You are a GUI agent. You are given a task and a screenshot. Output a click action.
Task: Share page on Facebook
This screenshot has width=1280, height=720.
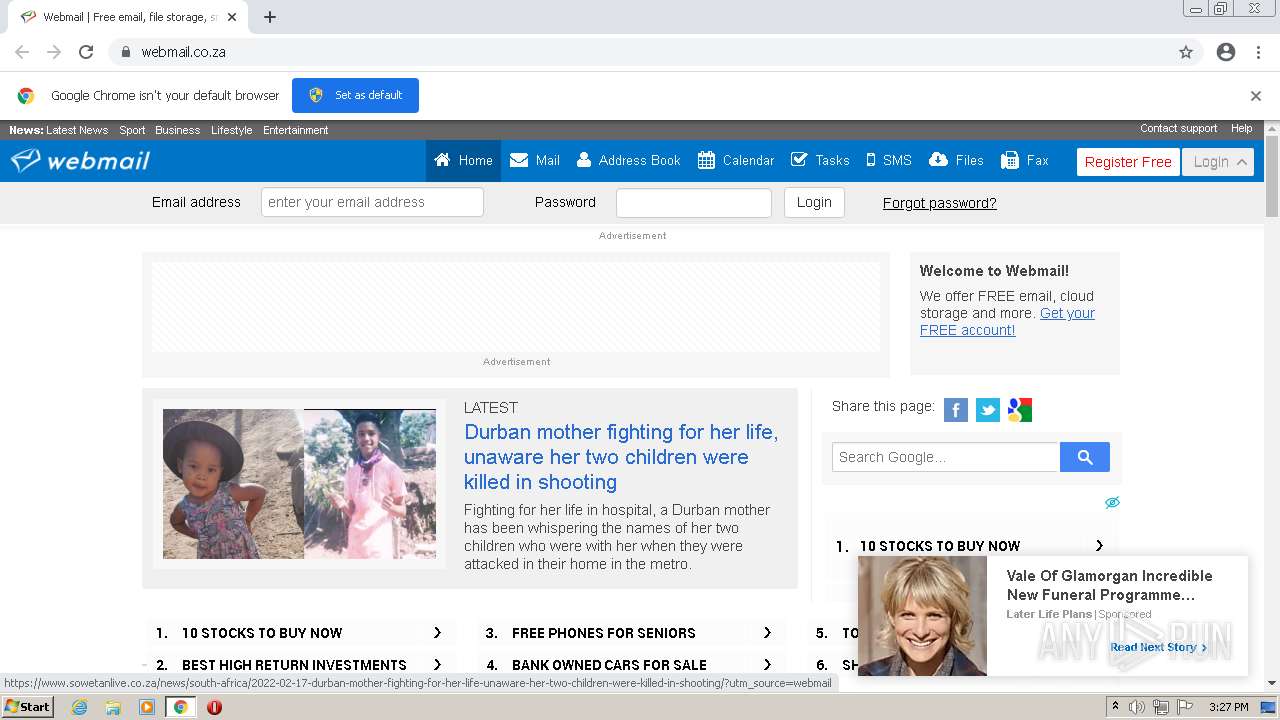tap(956, 410)
